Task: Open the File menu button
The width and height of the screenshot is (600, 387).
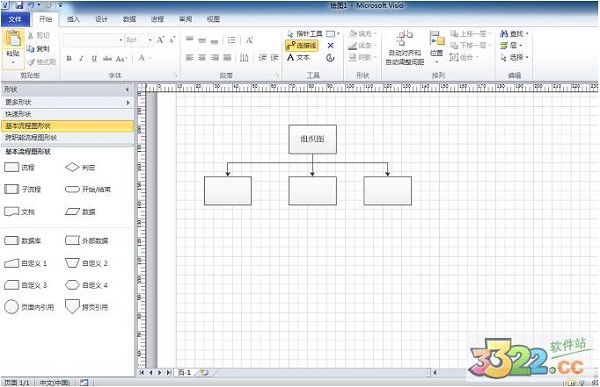Action: [15, 19]
